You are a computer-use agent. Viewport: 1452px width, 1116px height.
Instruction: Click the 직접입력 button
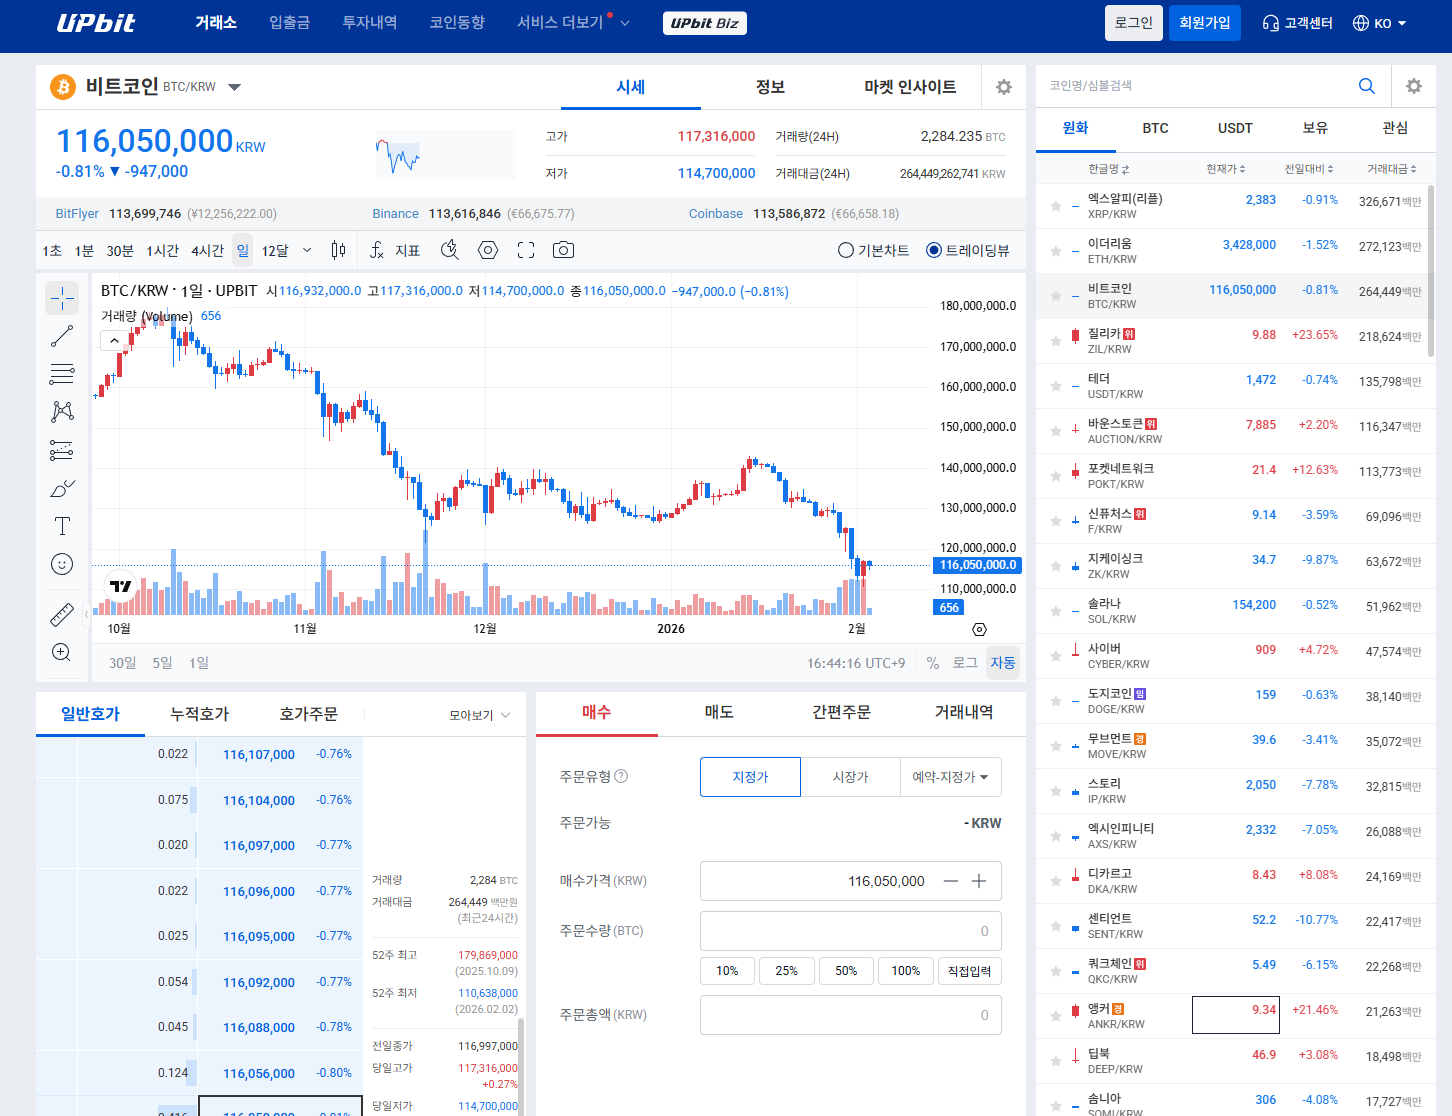tap(969, 971)
